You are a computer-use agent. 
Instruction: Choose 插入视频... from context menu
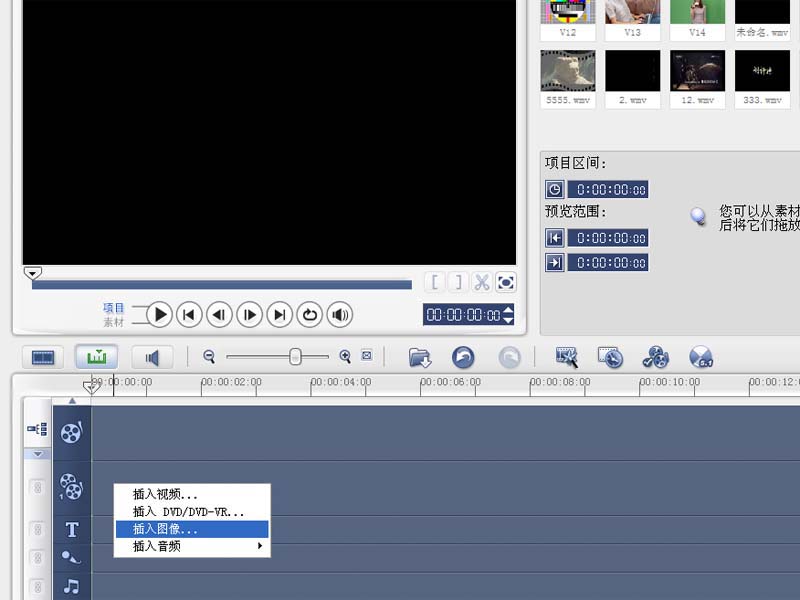[x=192, y=494]
